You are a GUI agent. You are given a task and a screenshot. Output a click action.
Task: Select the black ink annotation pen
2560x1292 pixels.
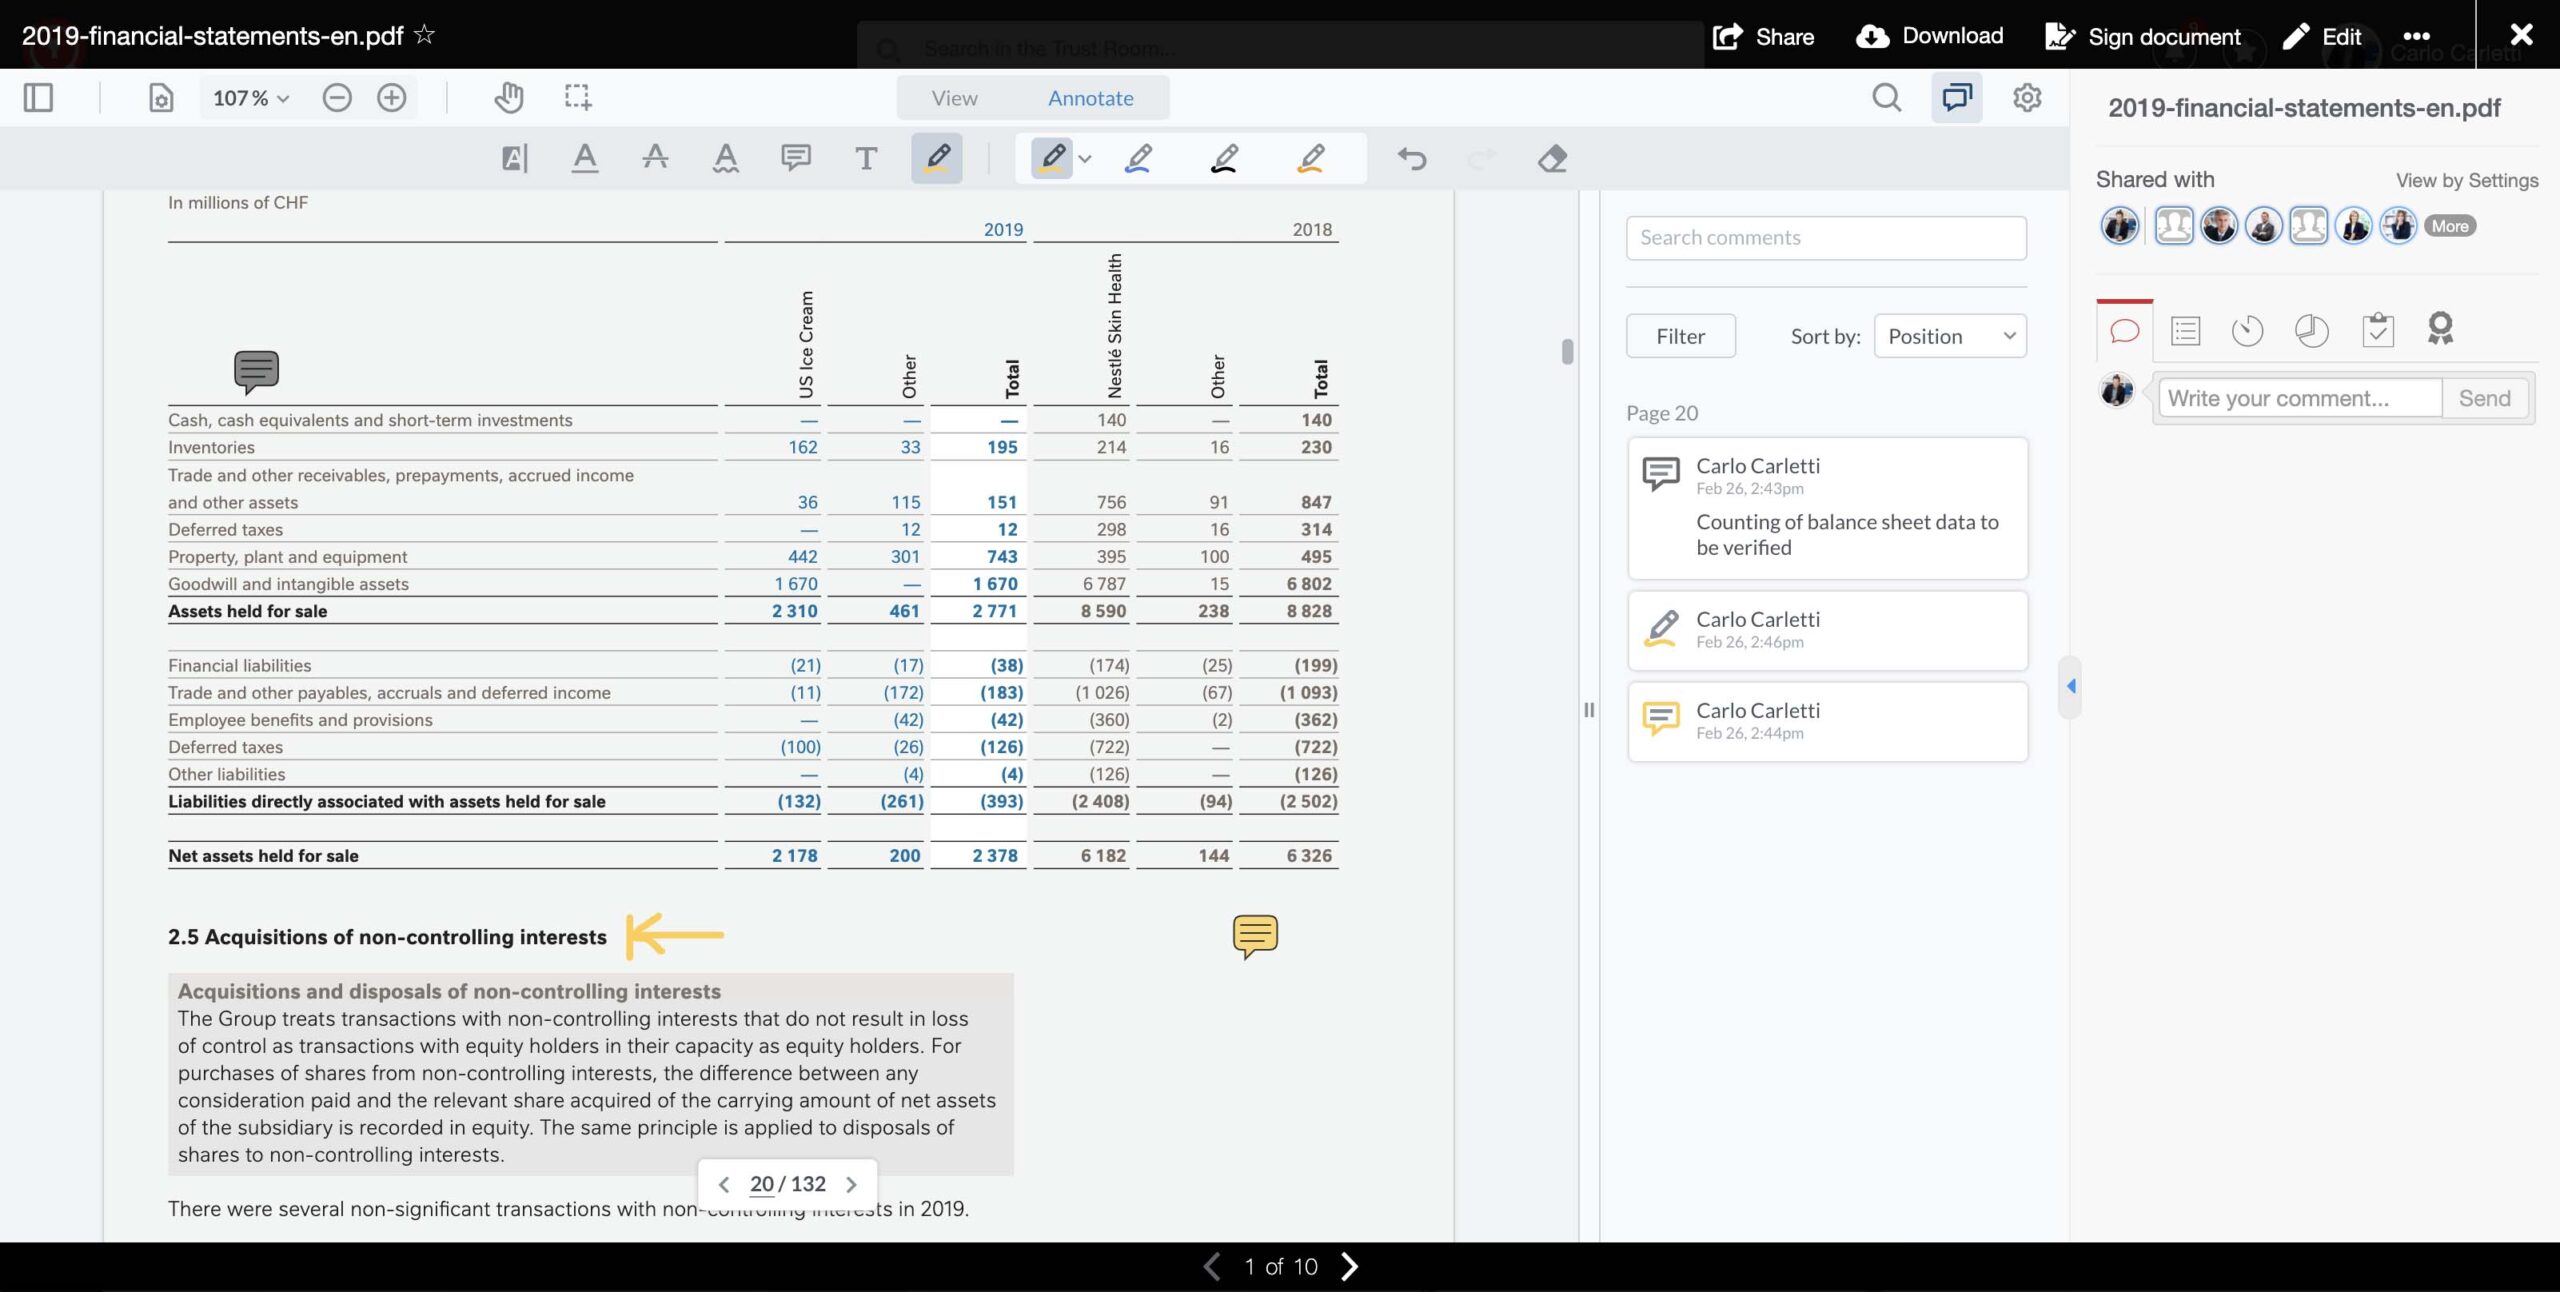1225,158
